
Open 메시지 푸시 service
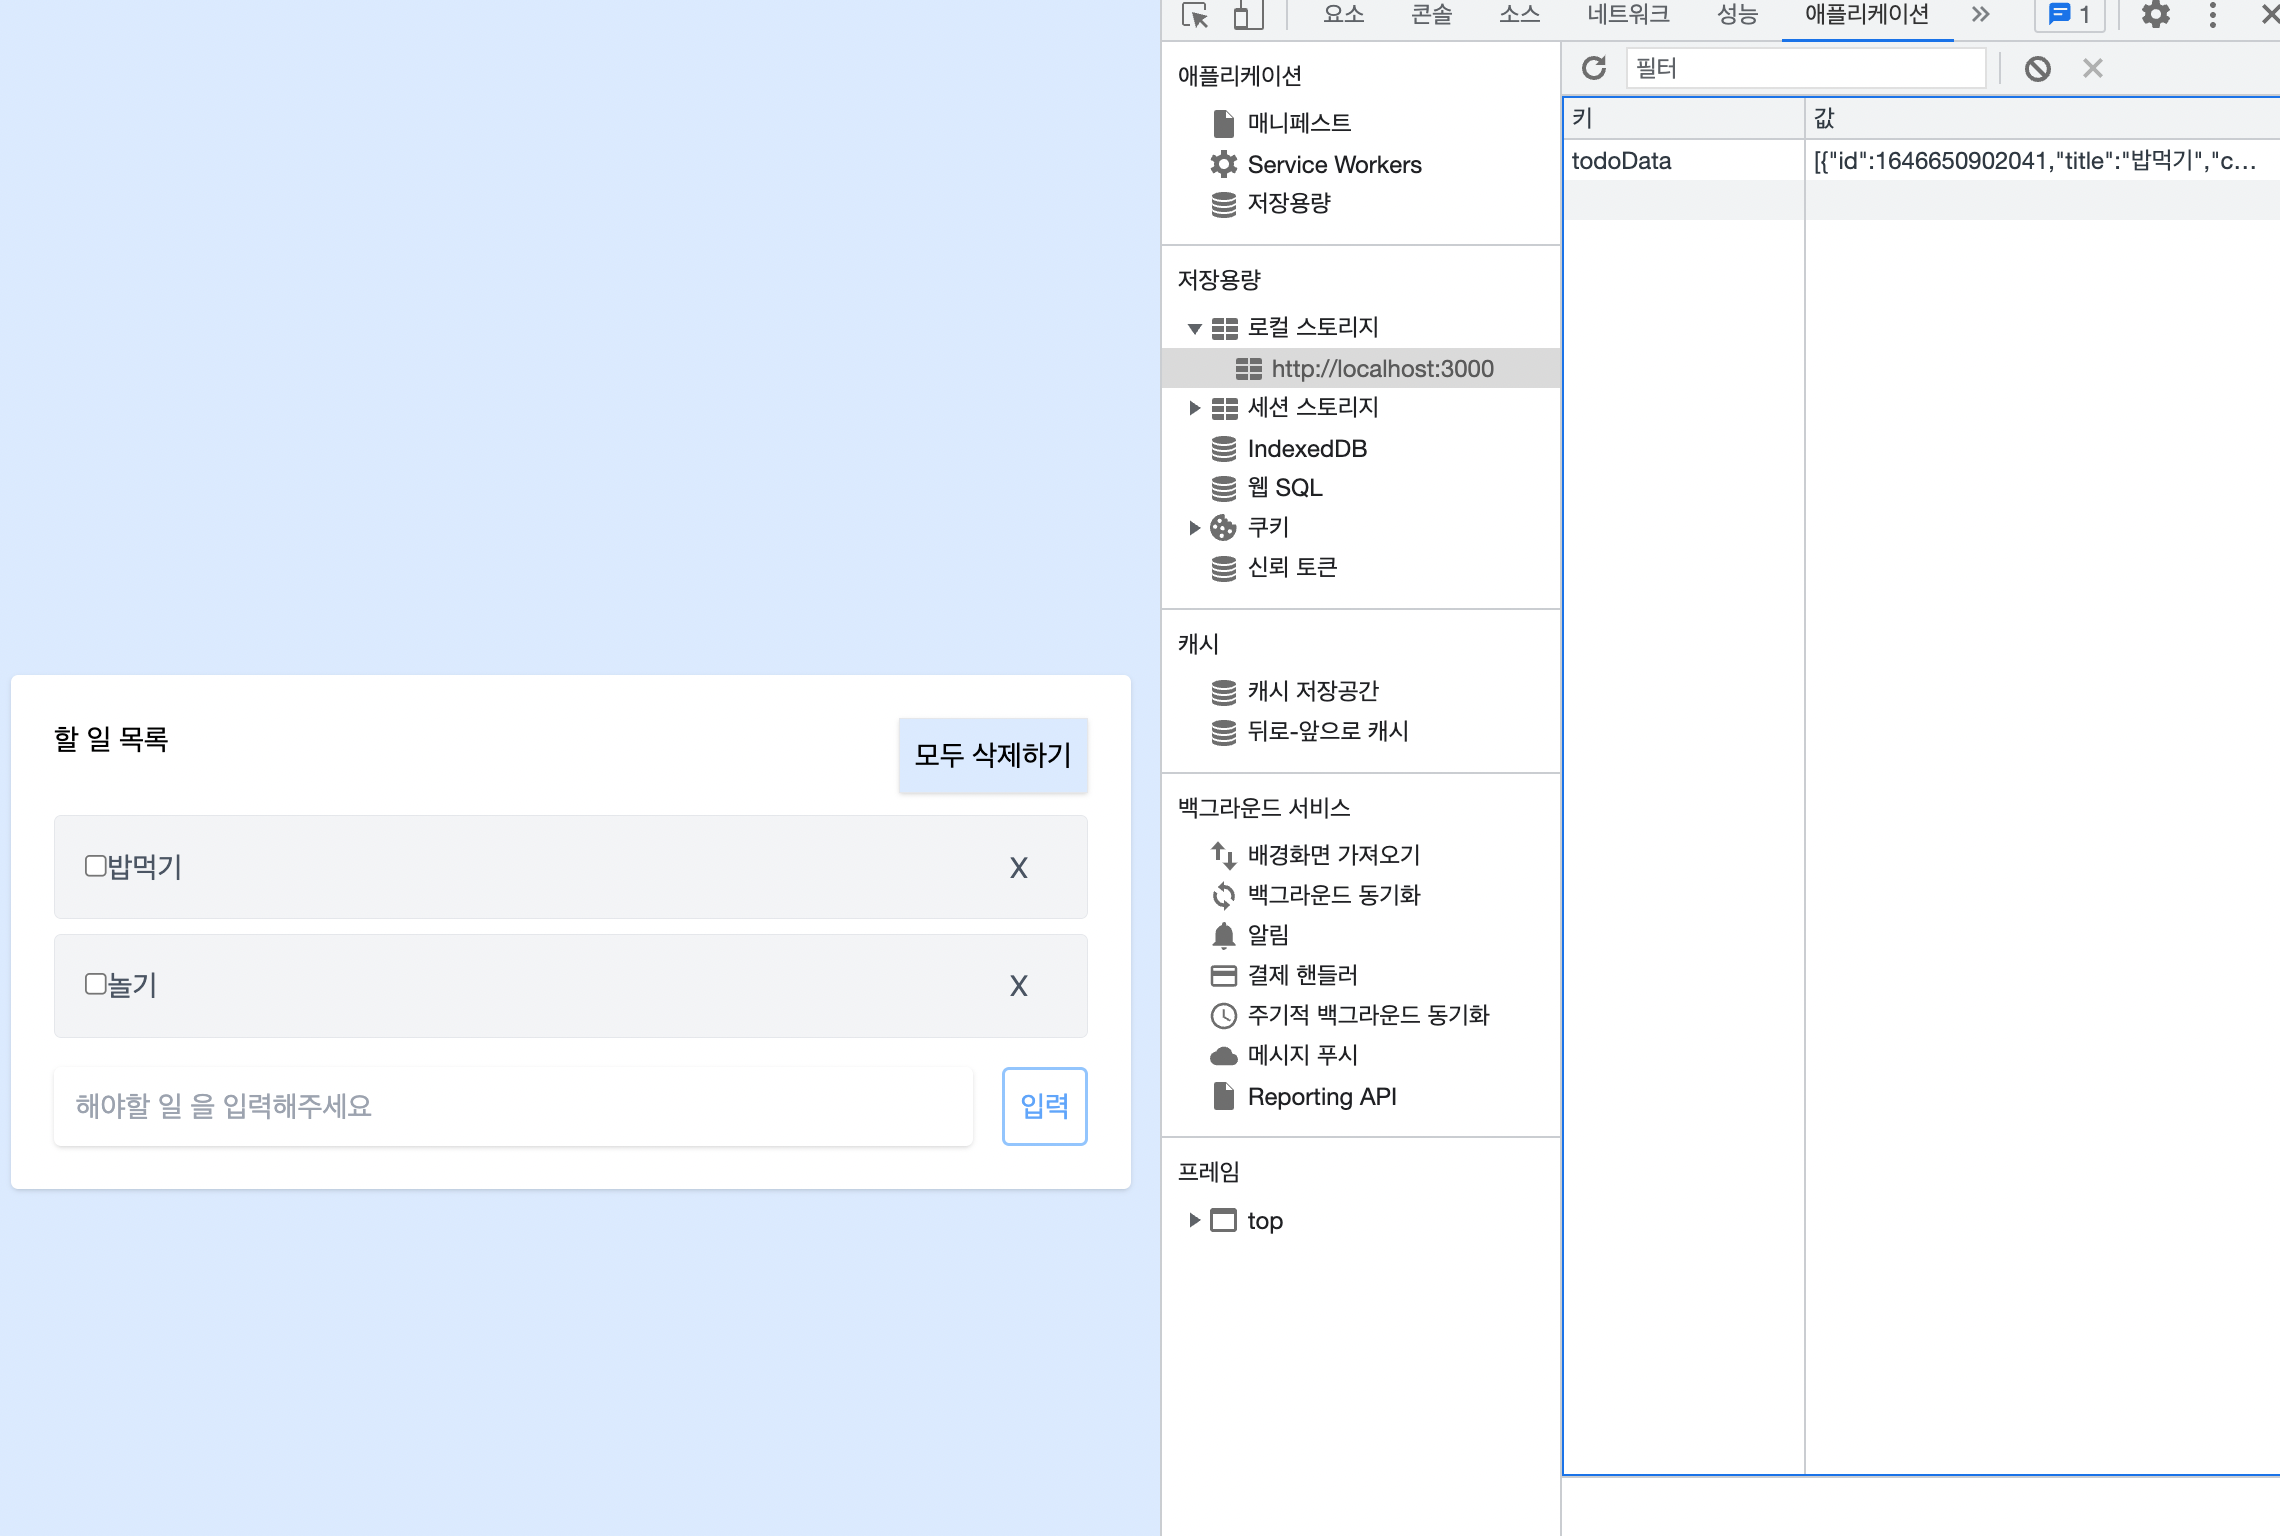1303,1055
